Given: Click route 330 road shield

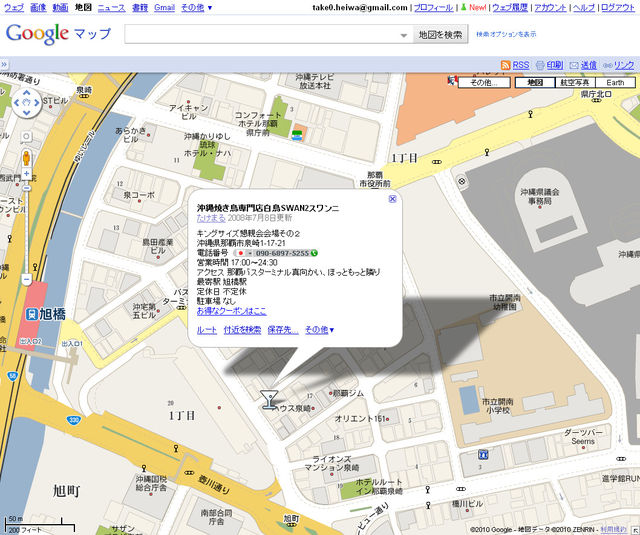Looking at the screenshot, I should [x=73, y=420].
